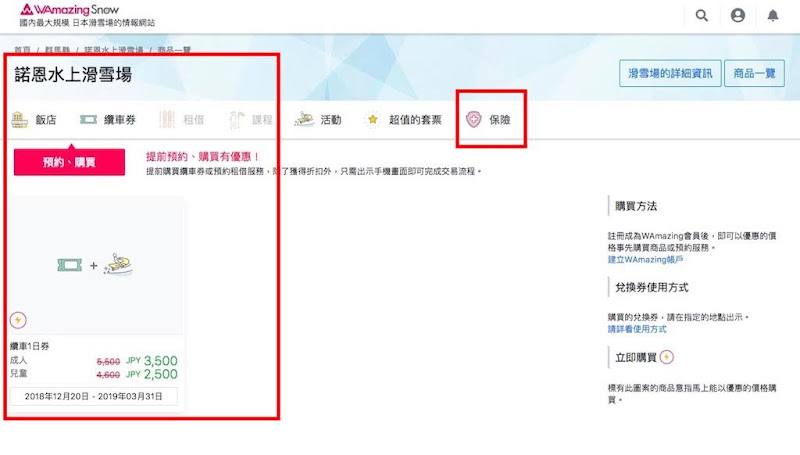Switch to the 超值的套票 tab

point(403,120)
